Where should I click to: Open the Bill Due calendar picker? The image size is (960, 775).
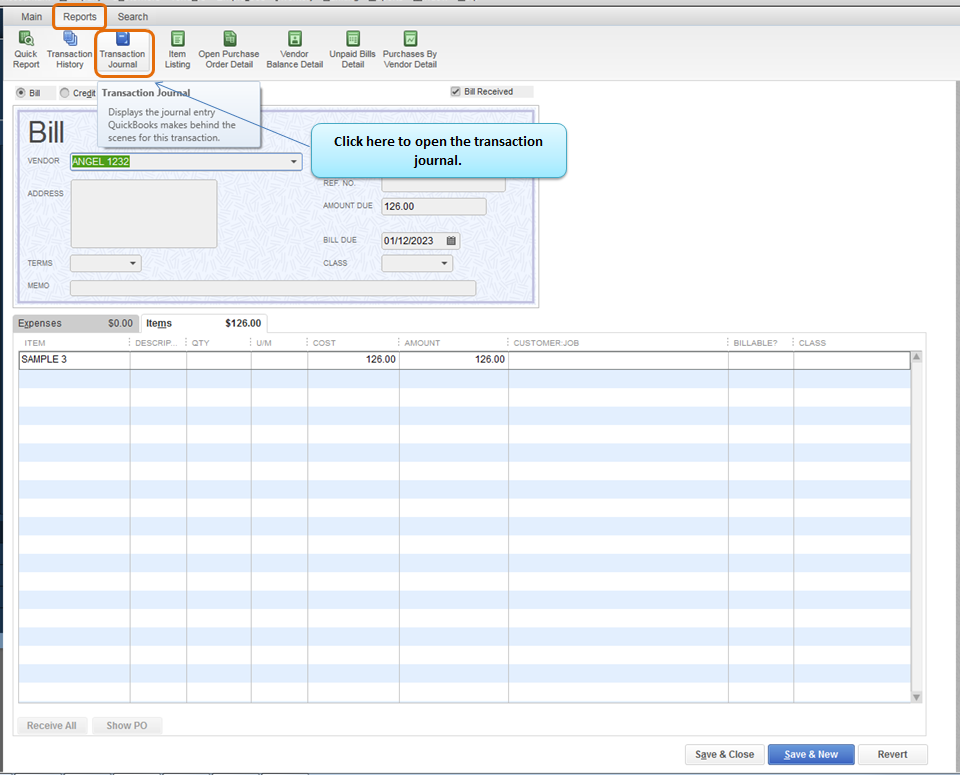[x=451, y=241]
